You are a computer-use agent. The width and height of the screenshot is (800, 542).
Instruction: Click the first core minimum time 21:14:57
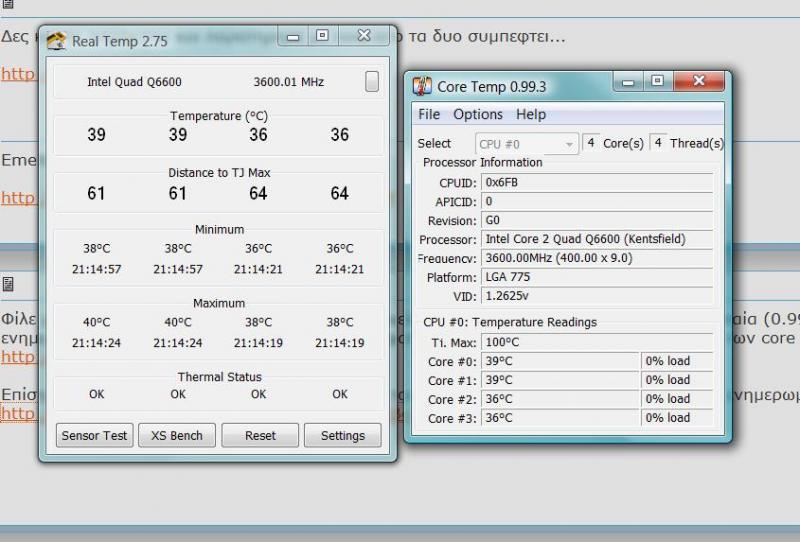96,269
